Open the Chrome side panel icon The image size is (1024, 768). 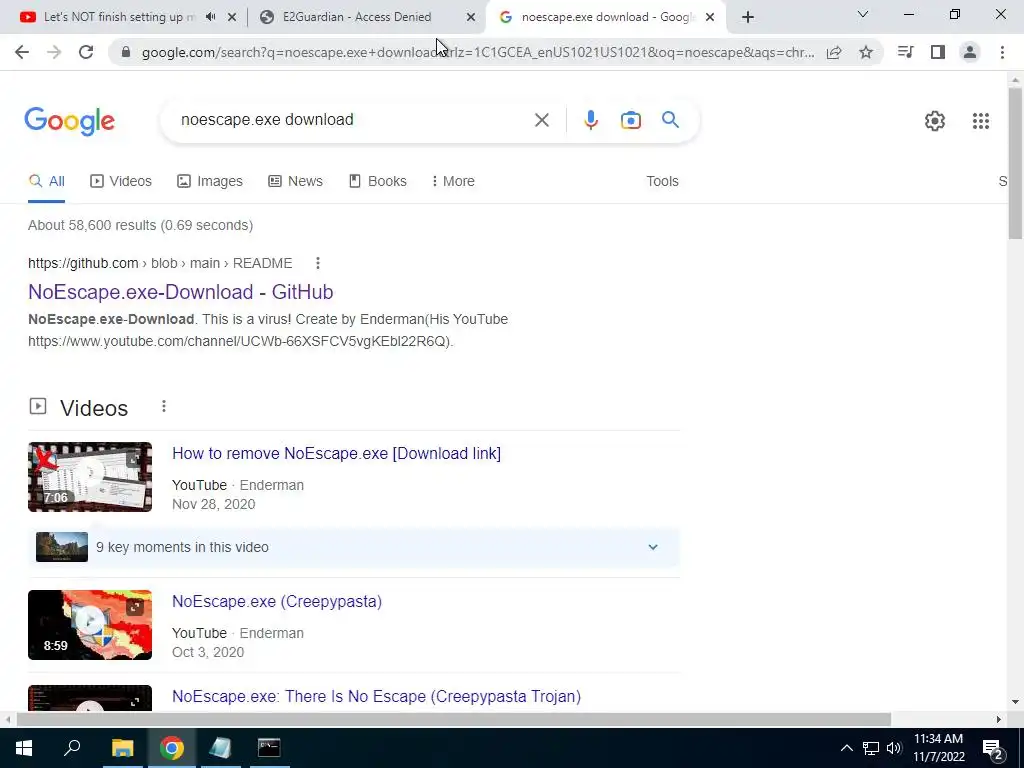938,52
